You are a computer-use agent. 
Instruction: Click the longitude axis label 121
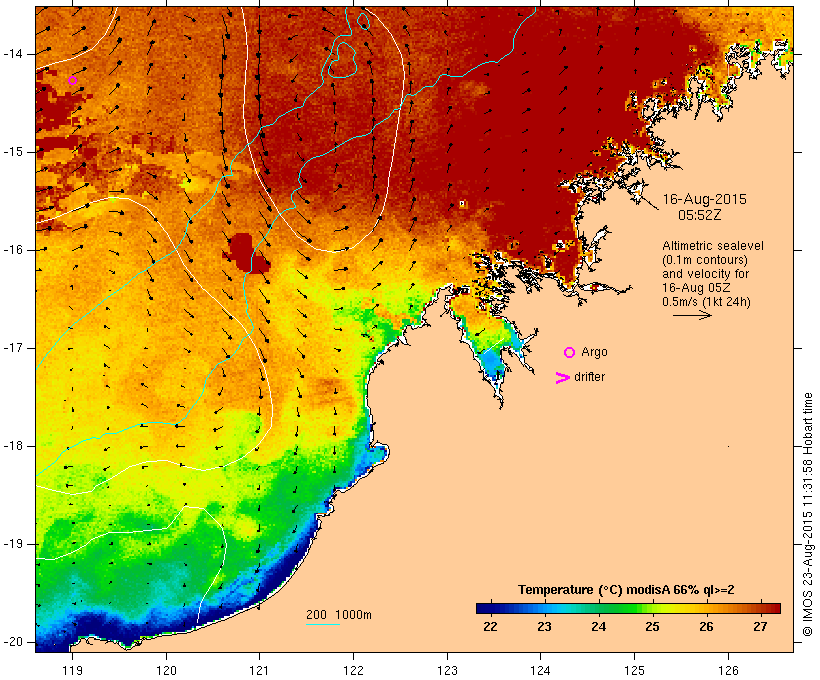(259, 670)
